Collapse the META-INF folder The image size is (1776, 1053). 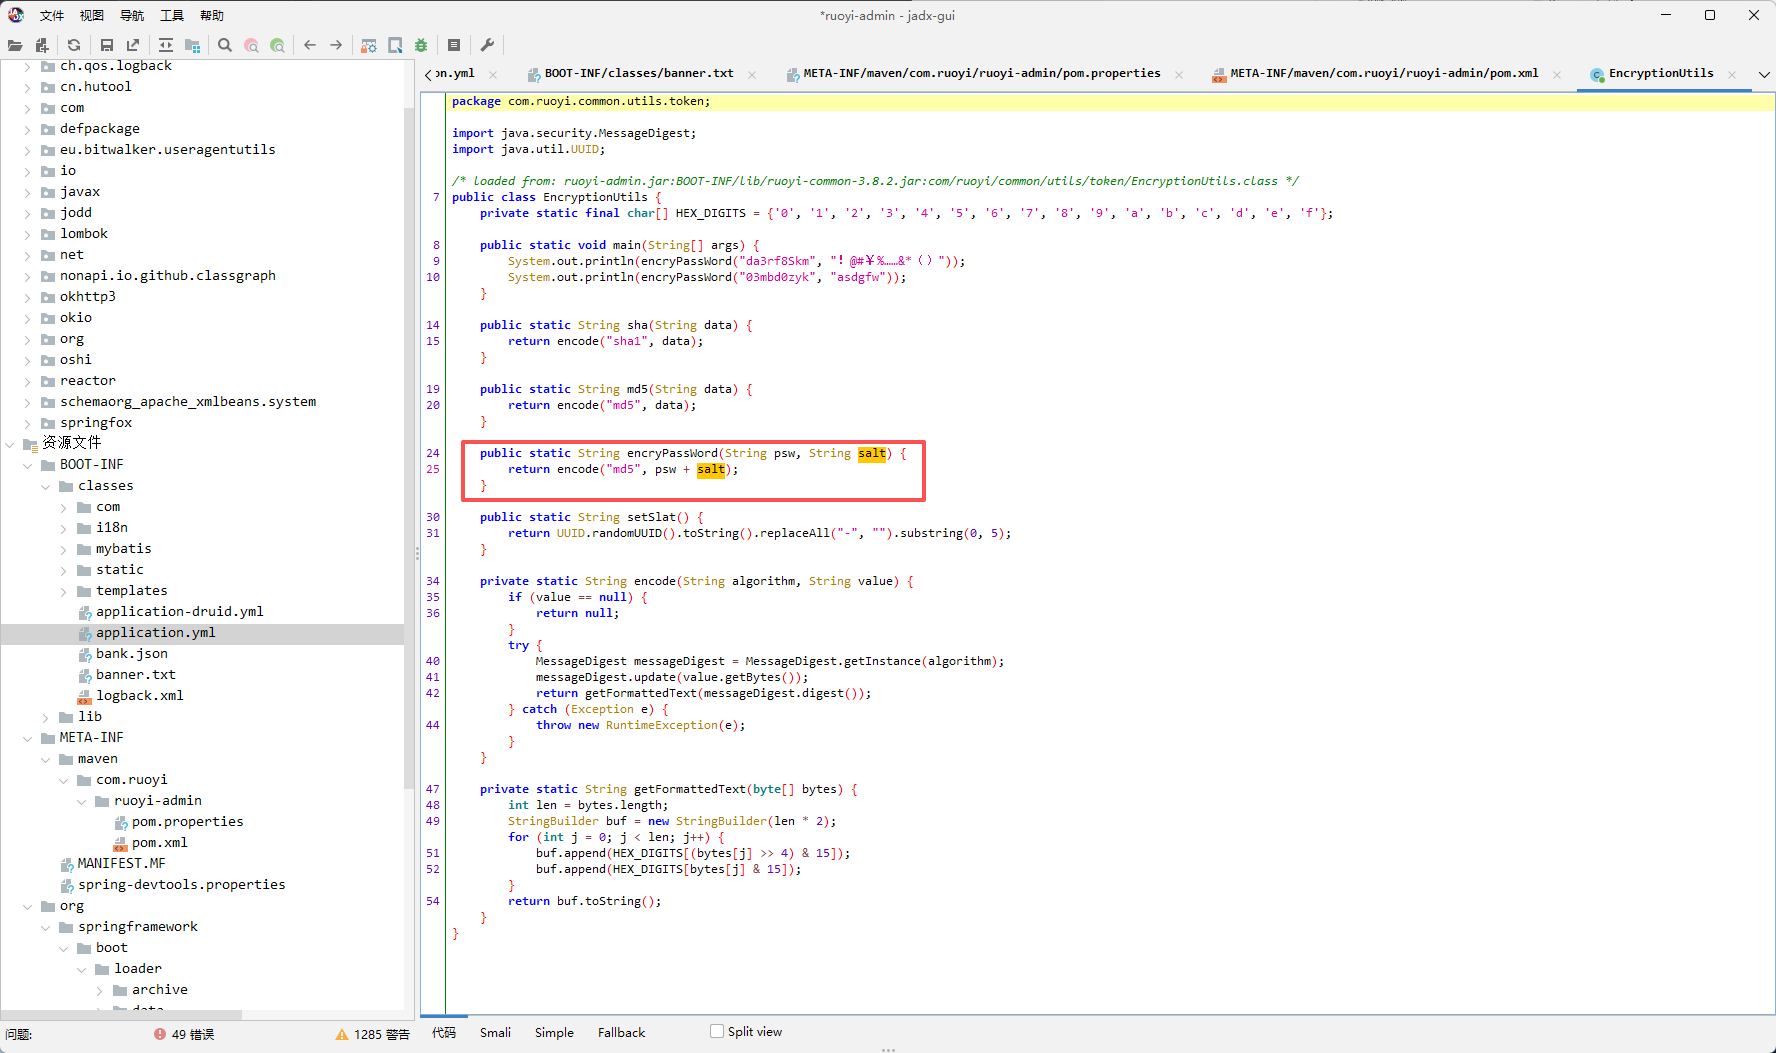point(28,738)
